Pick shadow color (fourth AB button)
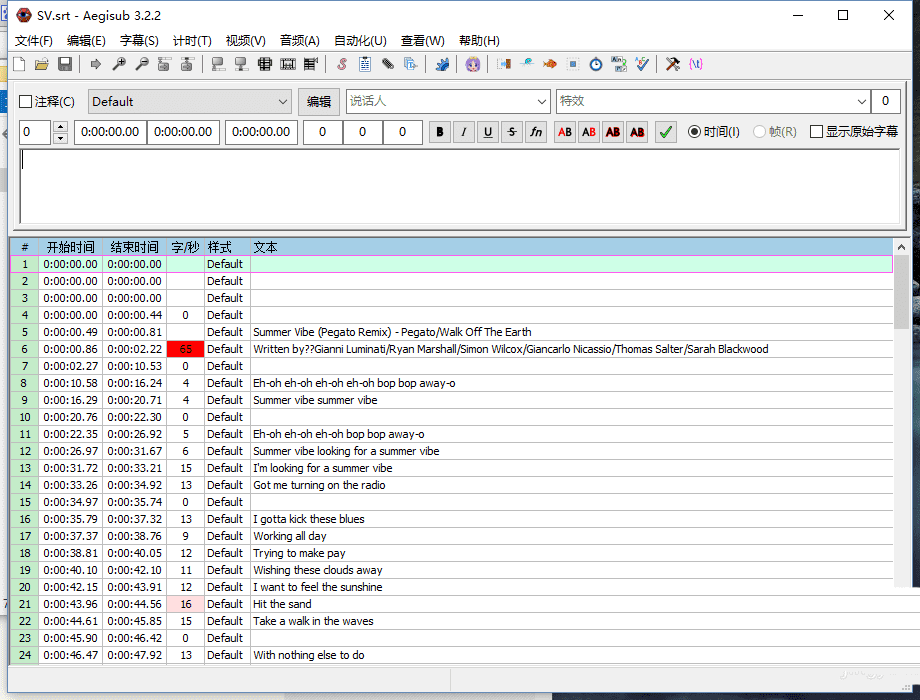Viewport: 920px width, 700px height. [637, 132]
